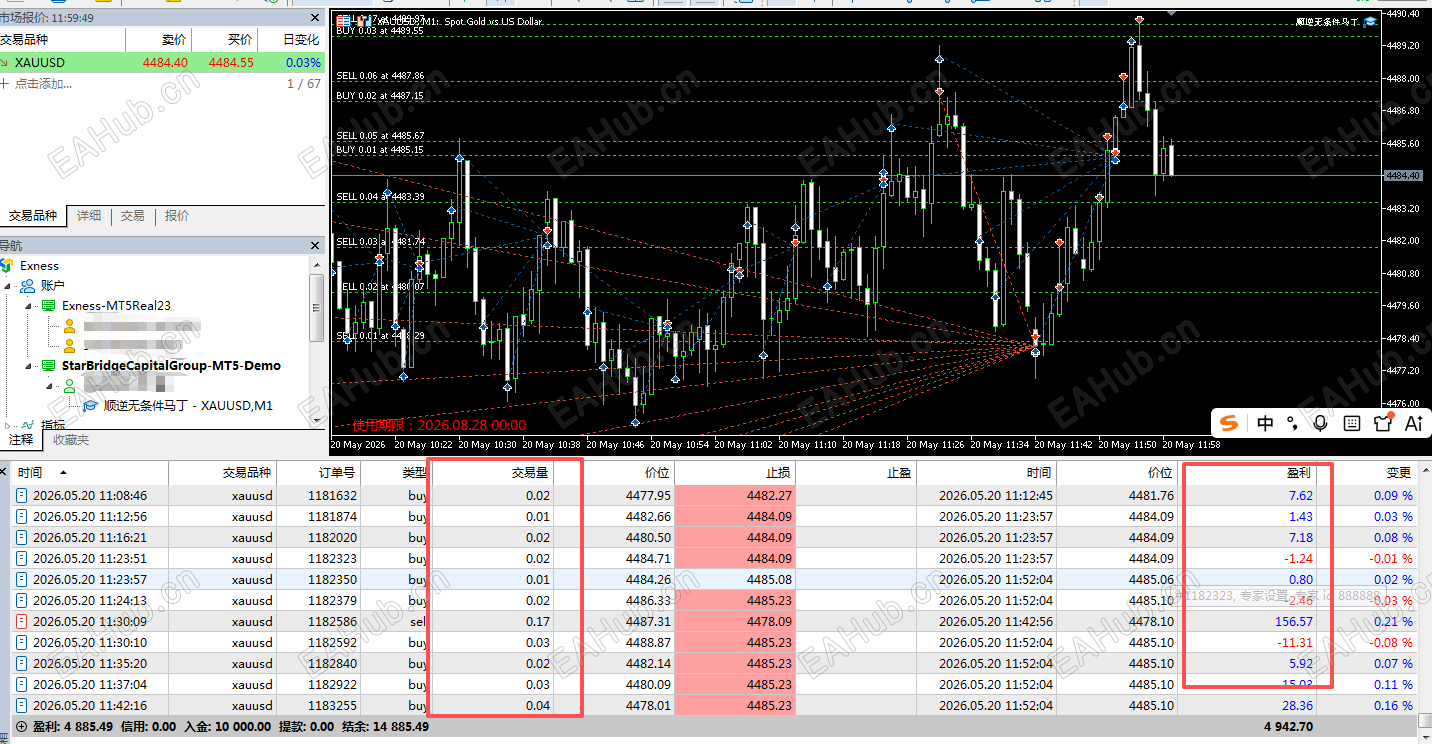Select 顺逆无条件马丁 - XAUUSD,M1 expert
The image size is (1432, 744).
188,405
